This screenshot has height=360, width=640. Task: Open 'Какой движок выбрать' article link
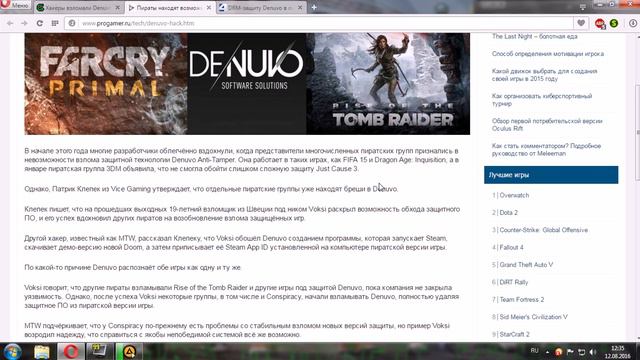[544, 75]
